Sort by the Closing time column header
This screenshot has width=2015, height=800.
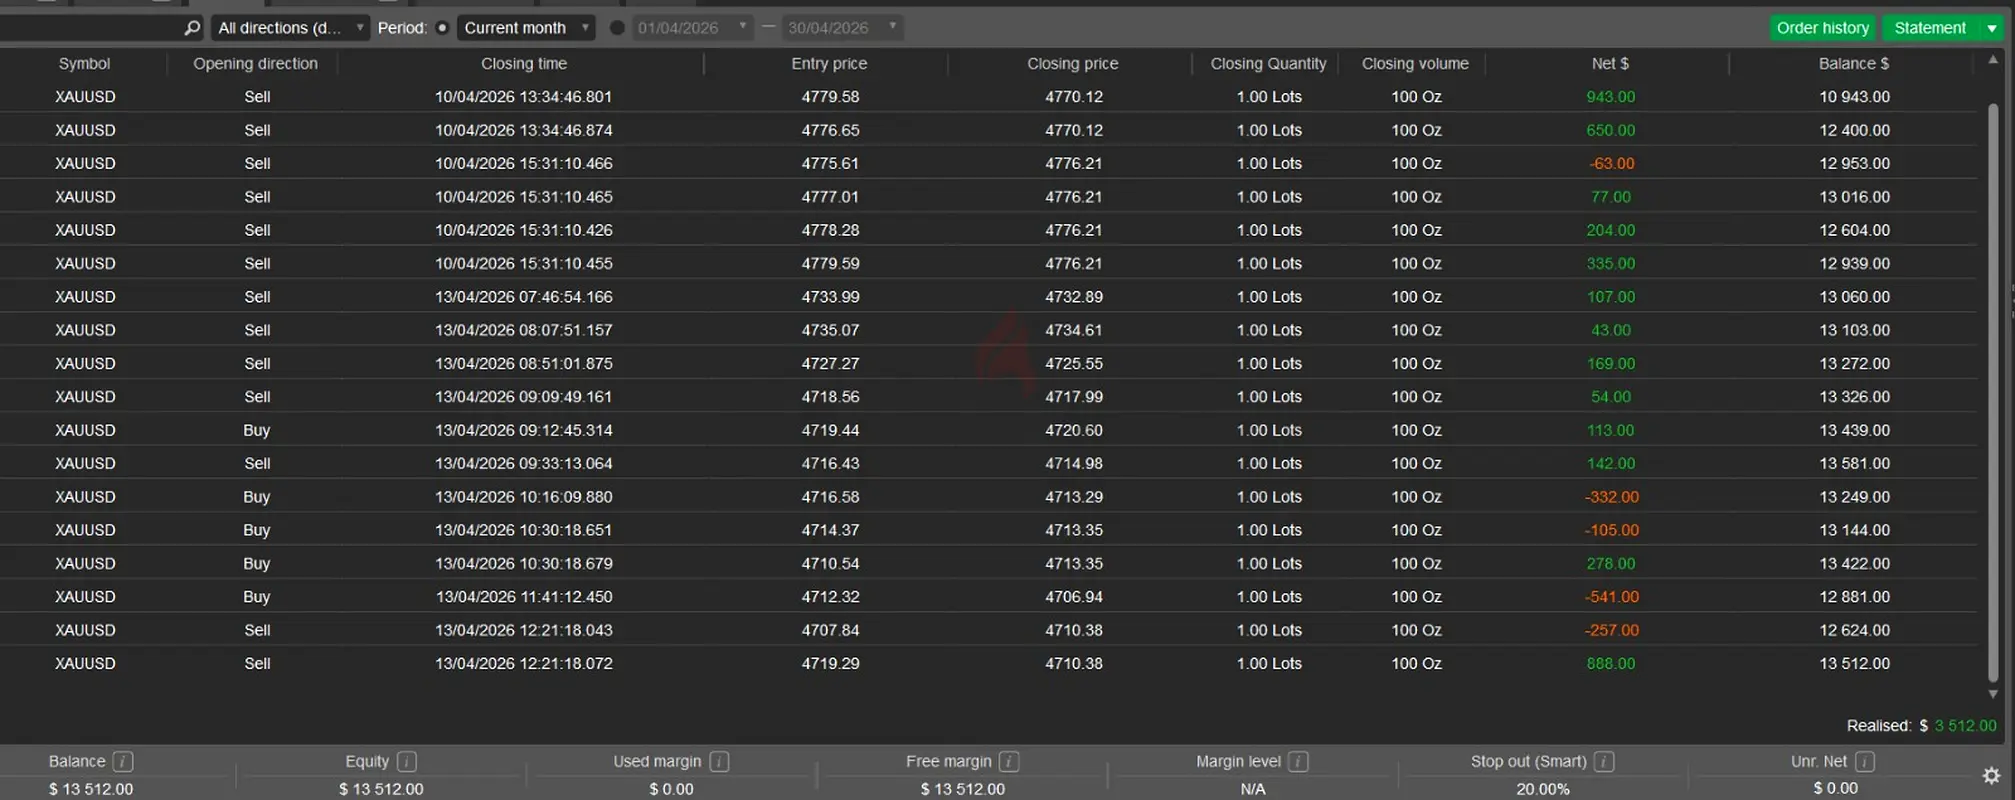click(523, 64)
